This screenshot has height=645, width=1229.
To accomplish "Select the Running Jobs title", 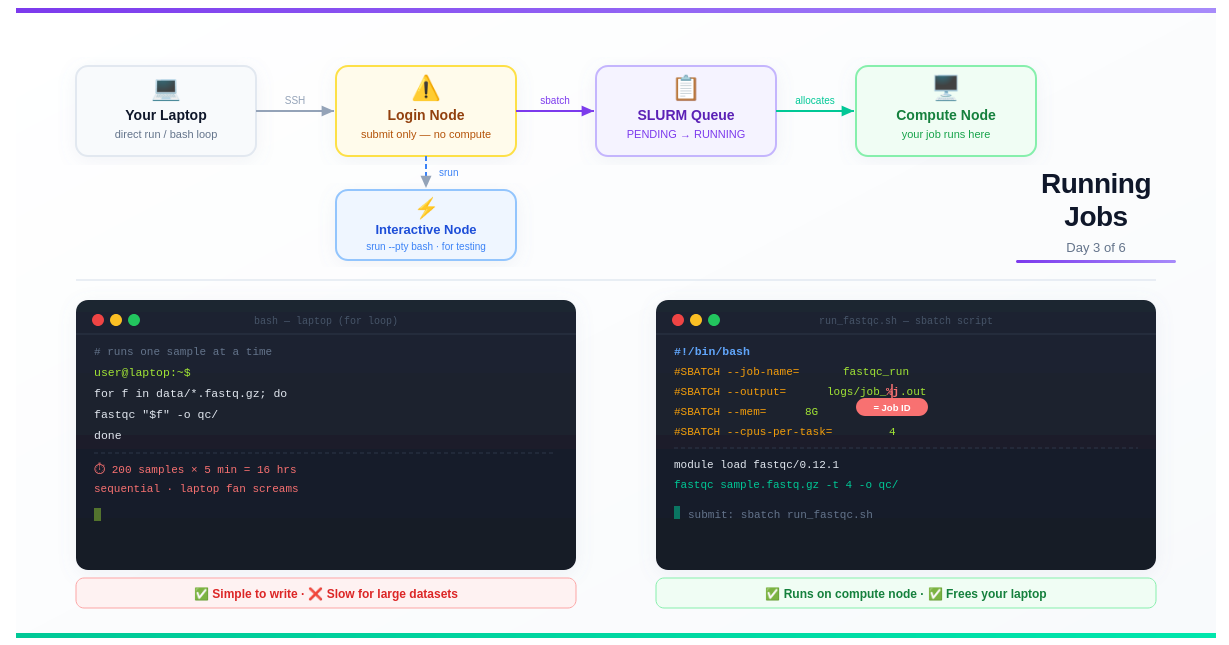I will point(1096,200).
